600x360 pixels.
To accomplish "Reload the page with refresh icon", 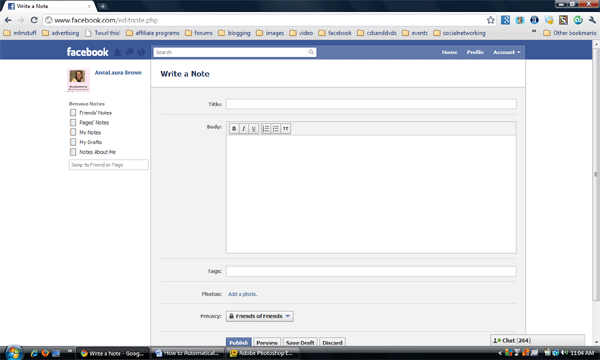I will [x=34, y=20].
